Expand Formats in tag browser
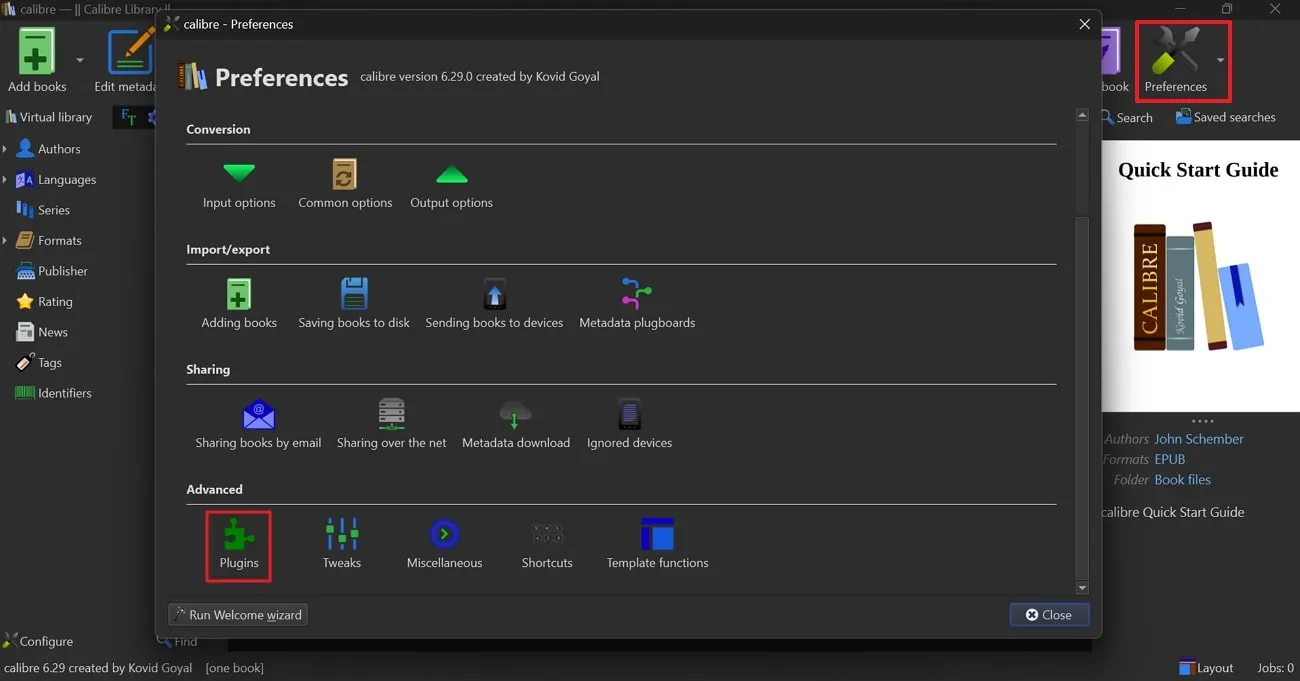 (x=5, y=241)
